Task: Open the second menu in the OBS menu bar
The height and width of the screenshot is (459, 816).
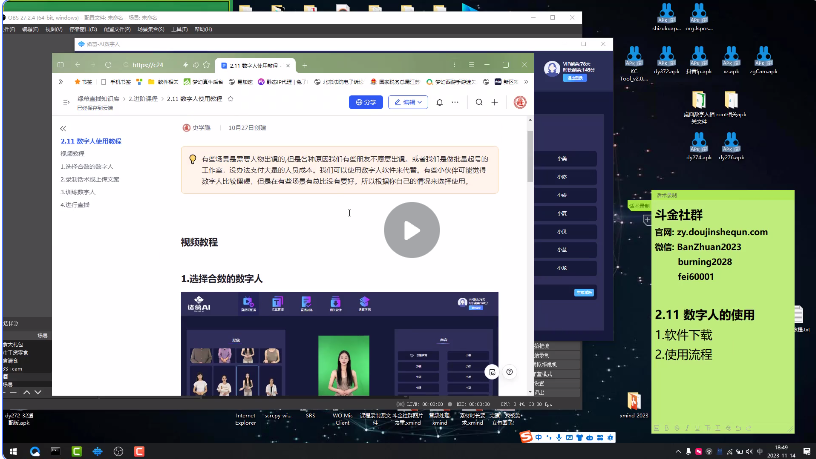Action: 30,30
